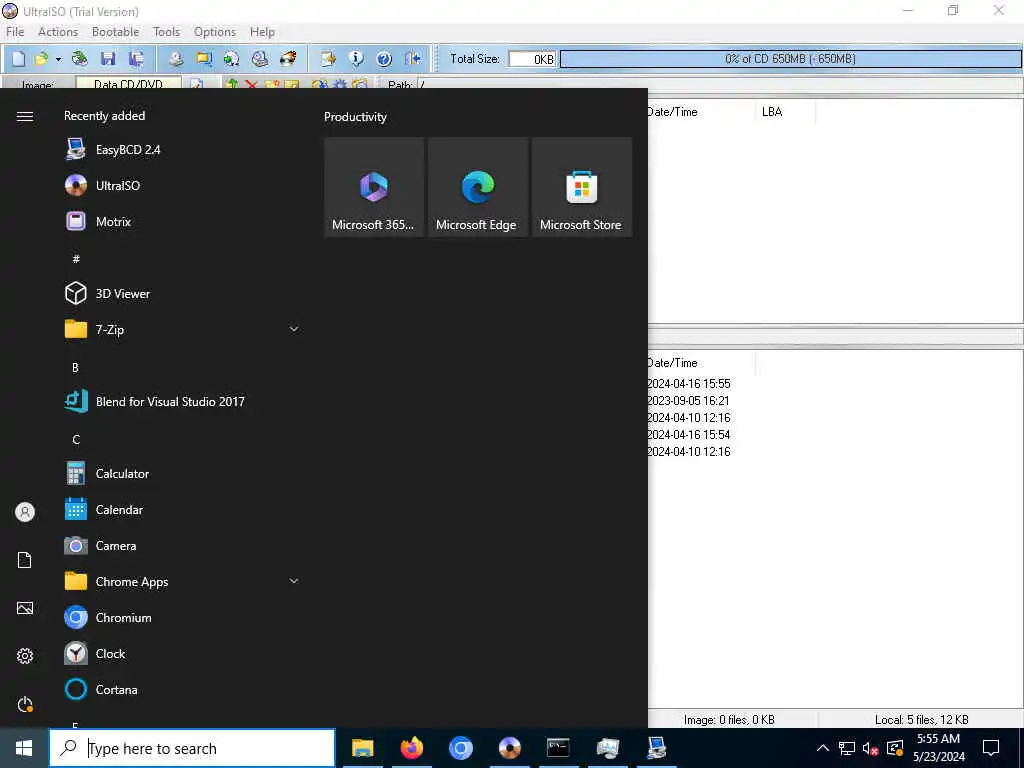Click the status text Image: 0 files, 0 KB
This screenshot has width=1024, height=768.
tap(729, 720)
